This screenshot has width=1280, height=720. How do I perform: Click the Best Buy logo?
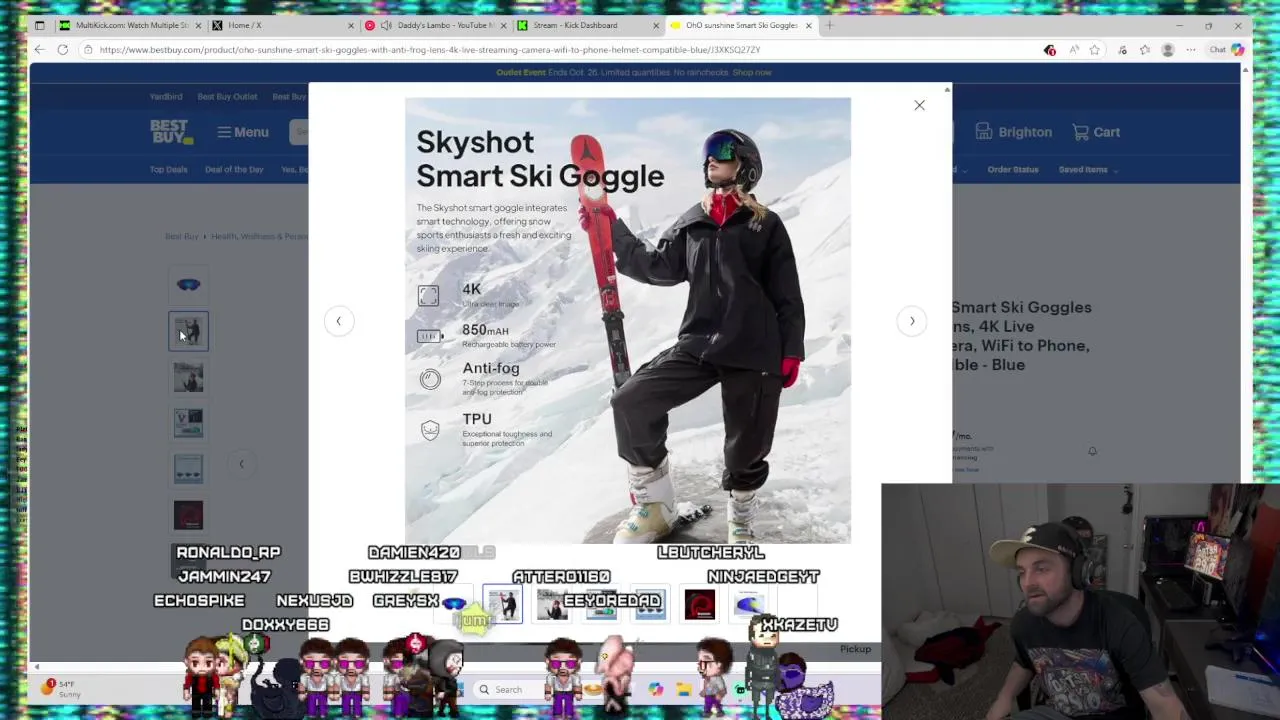[x=171, y=131]
